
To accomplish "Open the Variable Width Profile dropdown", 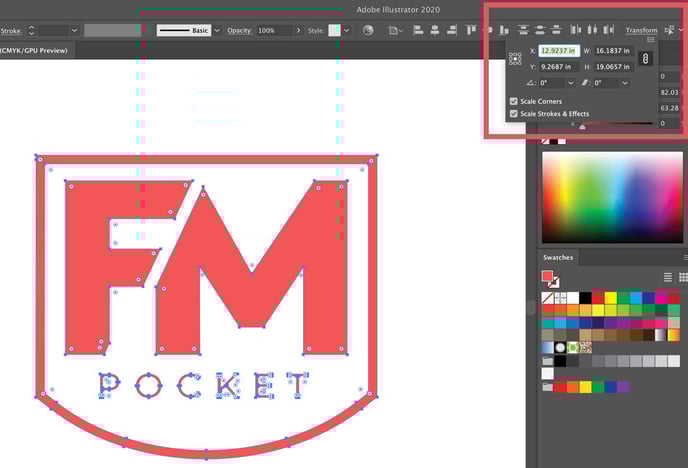I will [x=147, y=30].
